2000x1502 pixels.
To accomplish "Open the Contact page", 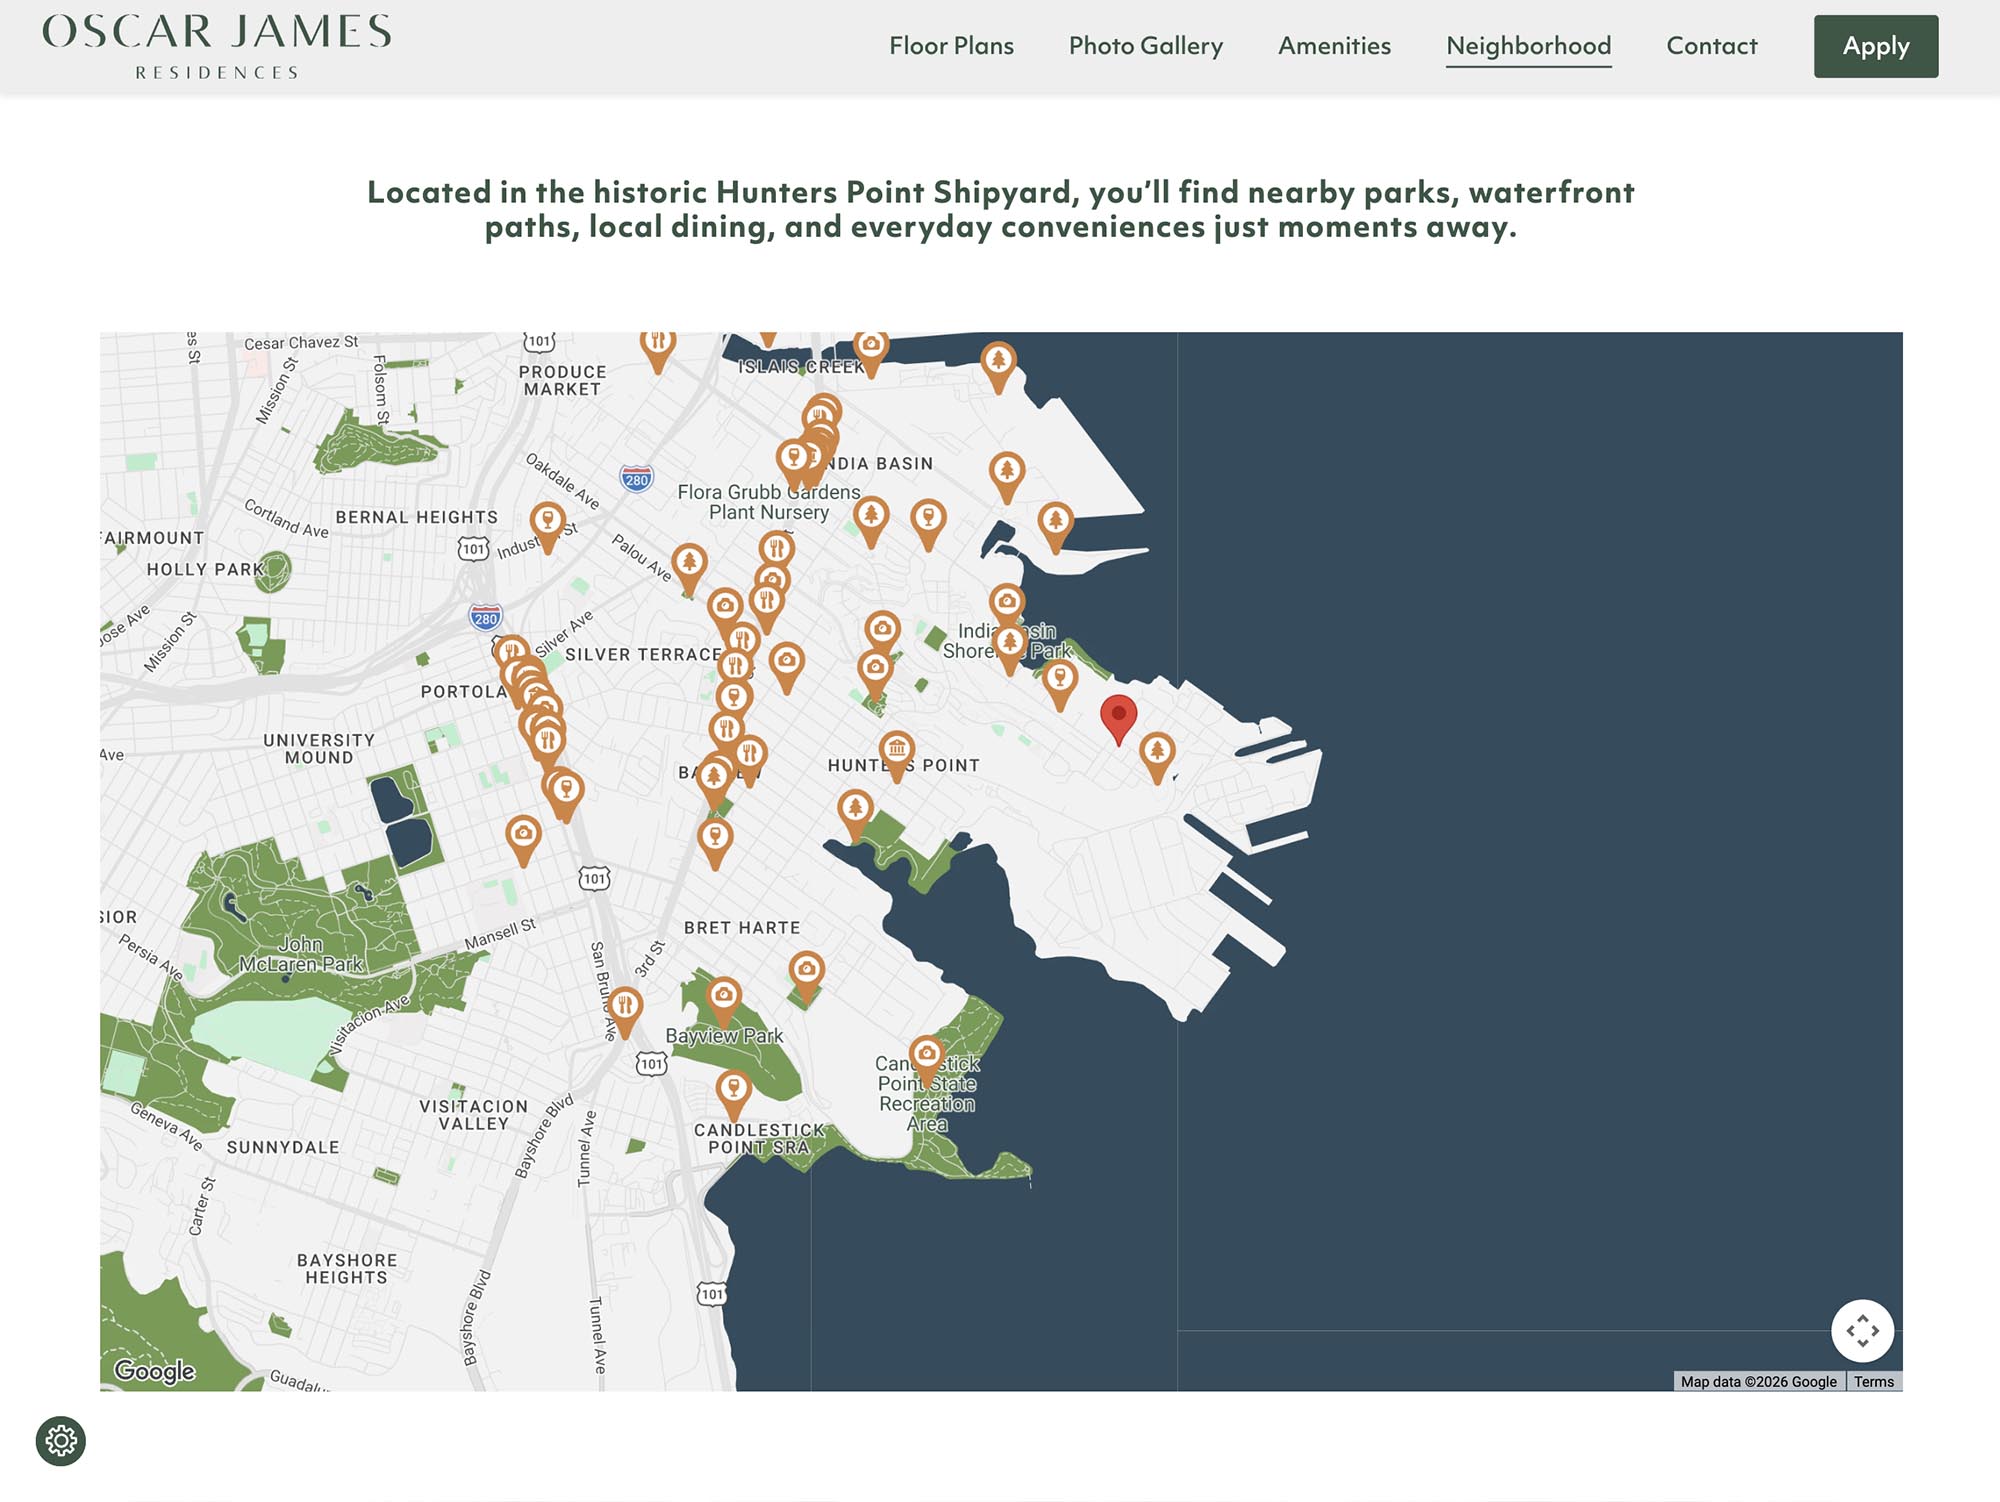I will coord(1711,46).
